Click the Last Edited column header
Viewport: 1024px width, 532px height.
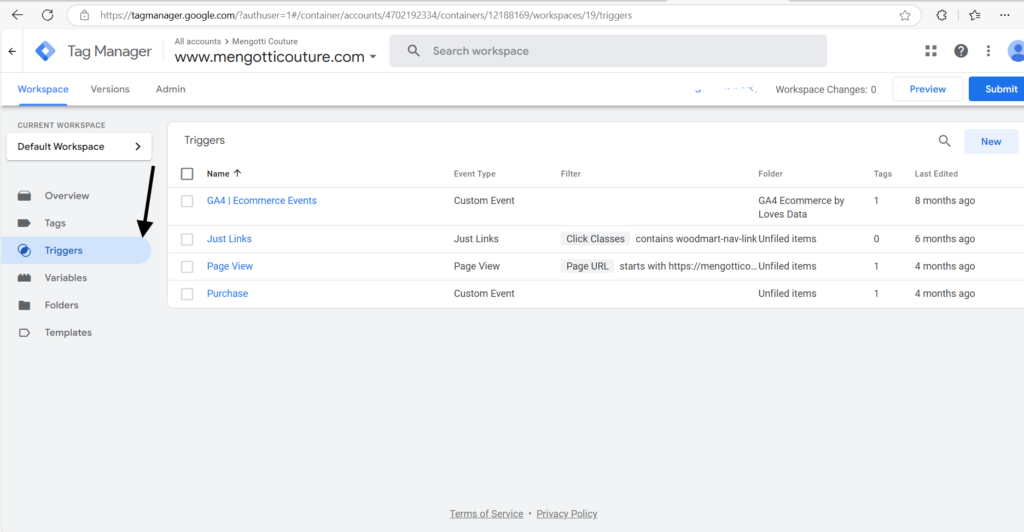936,174
